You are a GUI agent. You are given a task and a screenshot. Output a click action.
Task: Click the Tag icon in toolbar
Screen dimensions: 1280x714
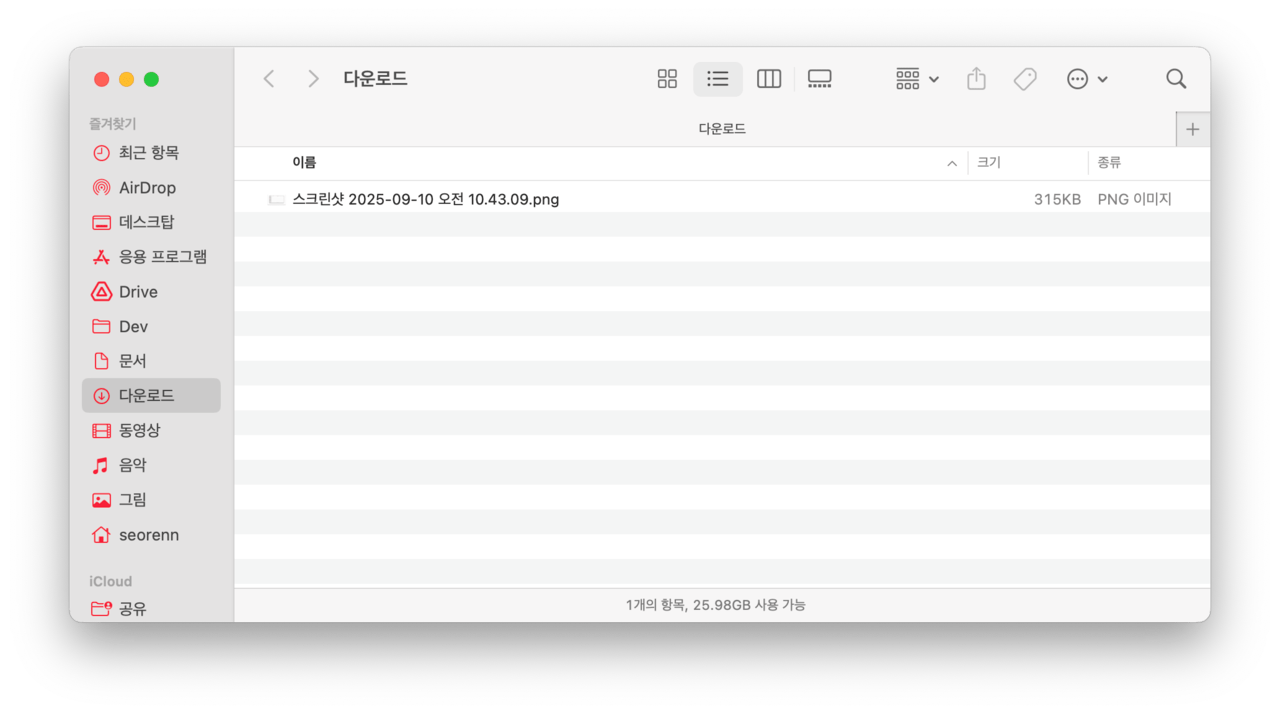[x=1025, y=79]
